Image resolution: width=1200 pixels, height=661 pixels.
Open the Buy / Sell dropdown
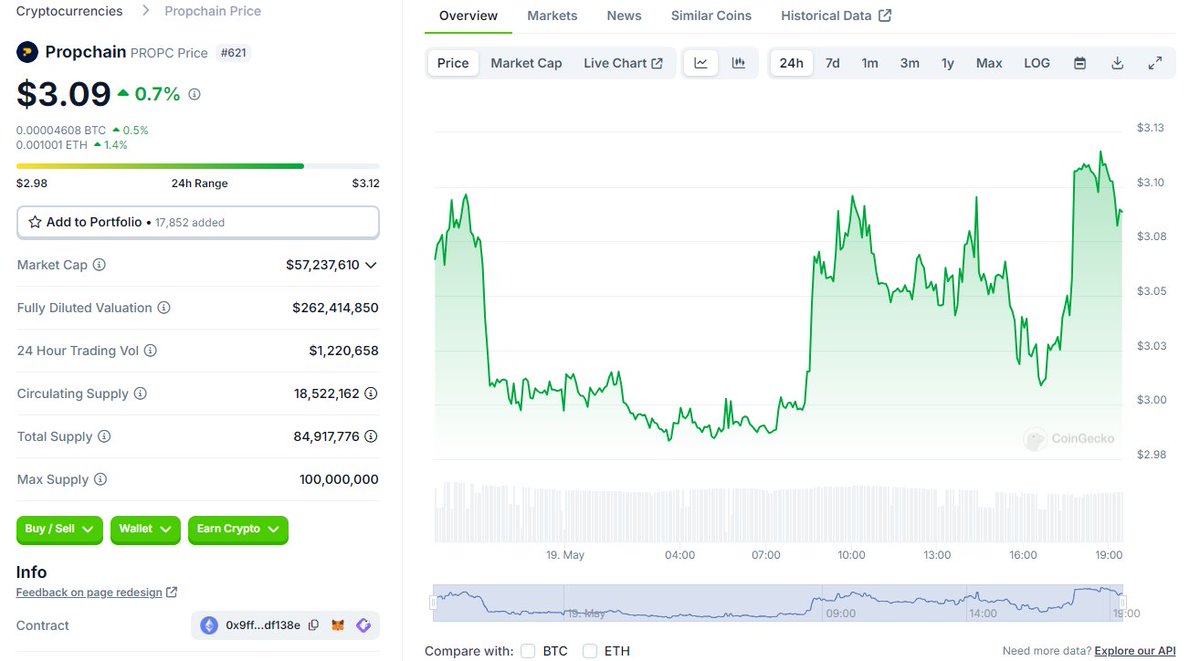point(59,529)
